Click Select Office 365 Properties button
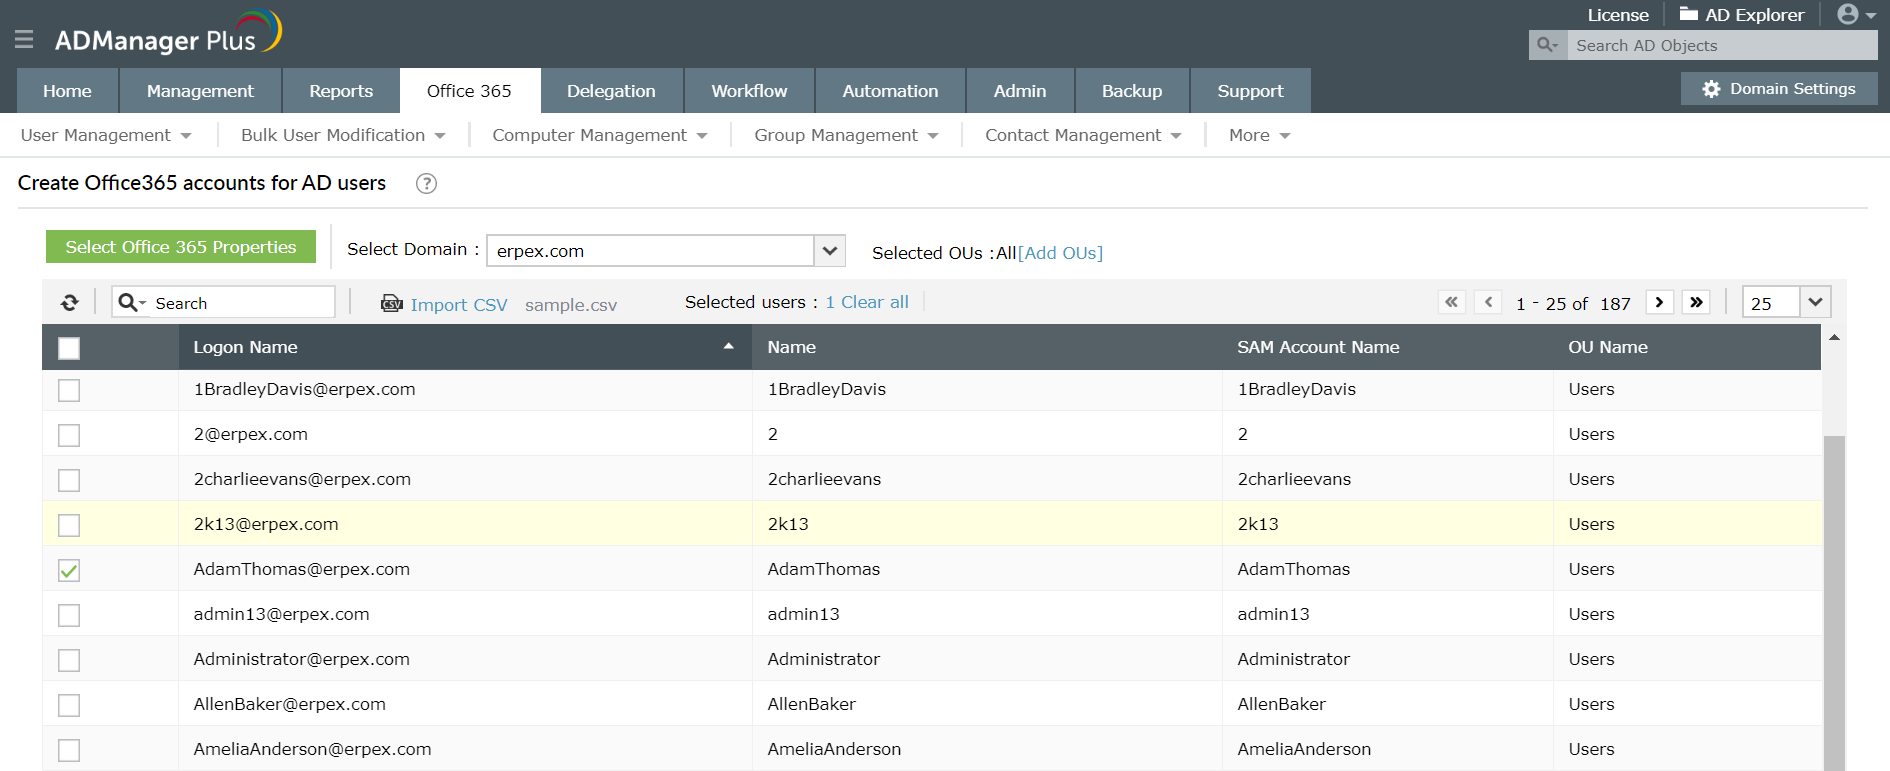The image size is (1890, 771). click(x=181, y=247)
